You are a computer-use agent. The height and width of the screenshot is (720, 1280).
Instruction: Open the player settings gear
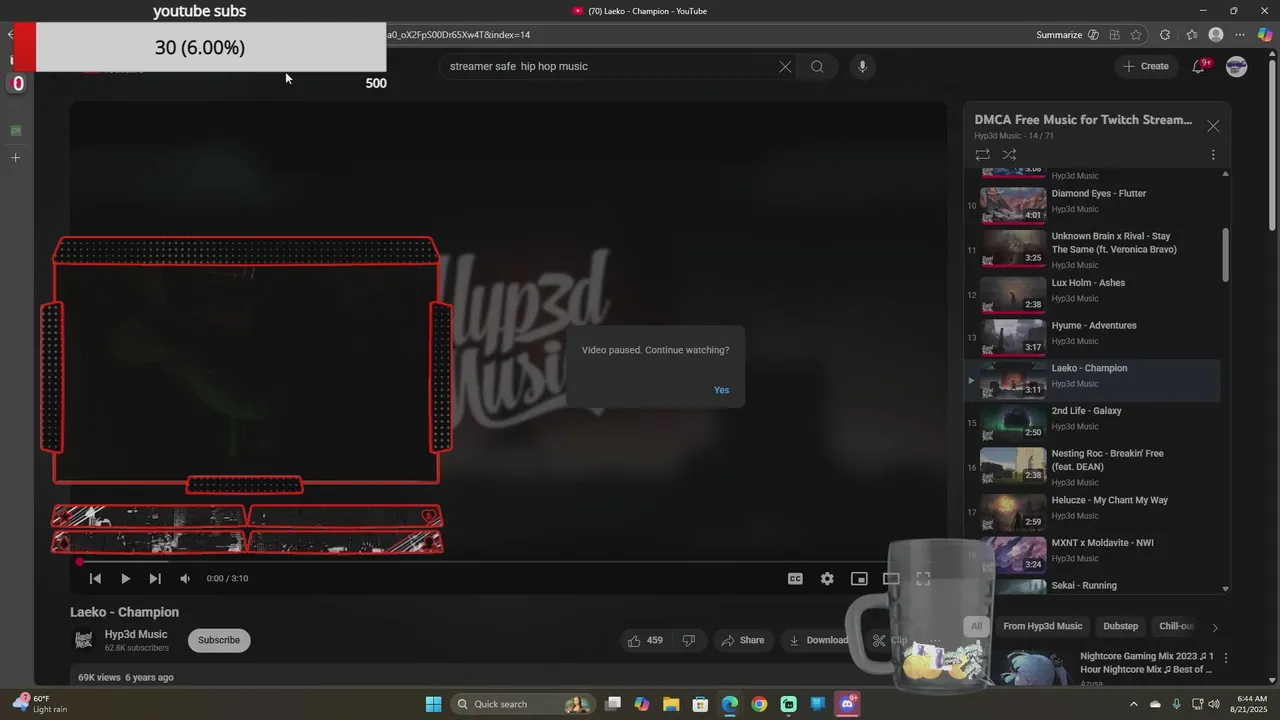[827, 578]
